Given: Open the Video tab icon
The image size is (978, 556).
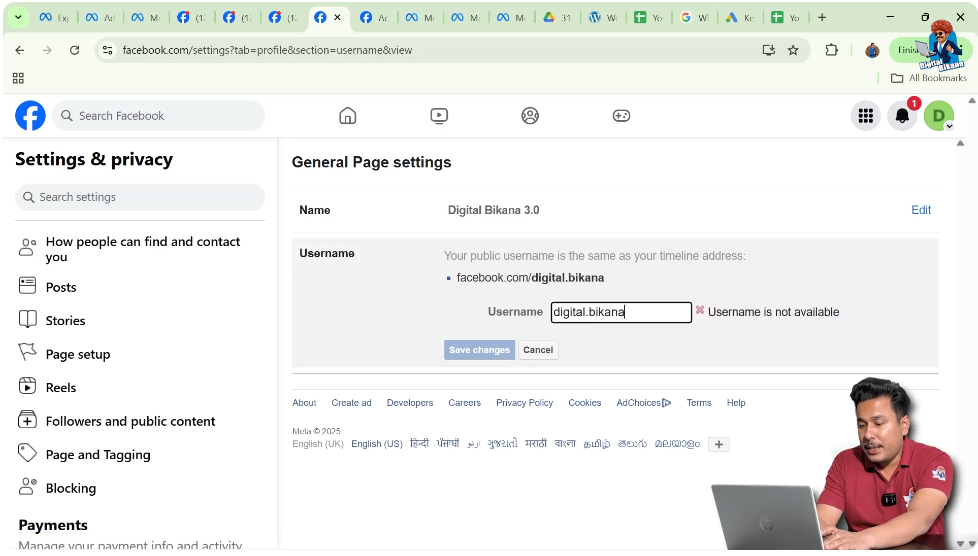Looking at the screenshot, I should coord(439,115).
